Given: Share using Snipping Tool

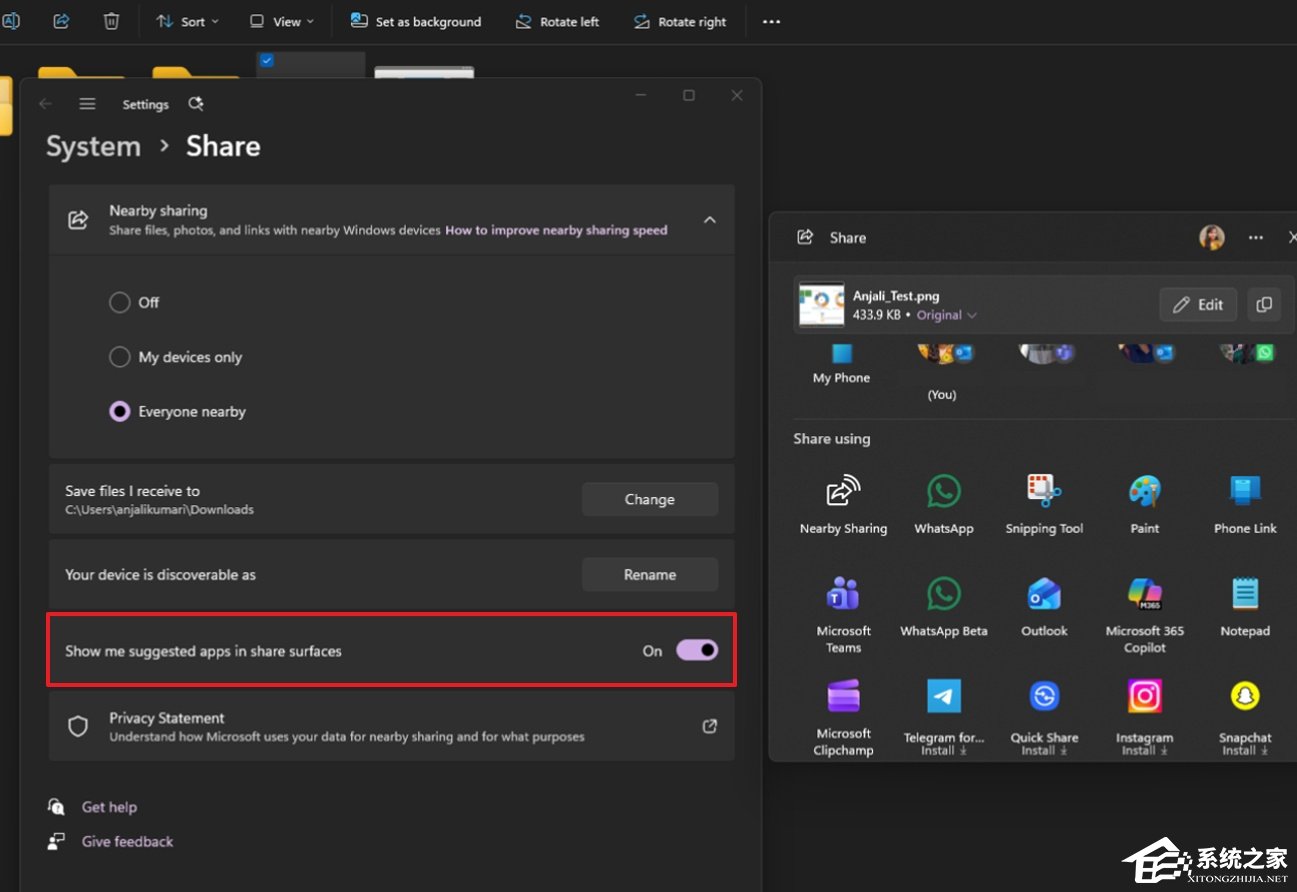Looking at the screenshot, I should [x=1044, y=505].
